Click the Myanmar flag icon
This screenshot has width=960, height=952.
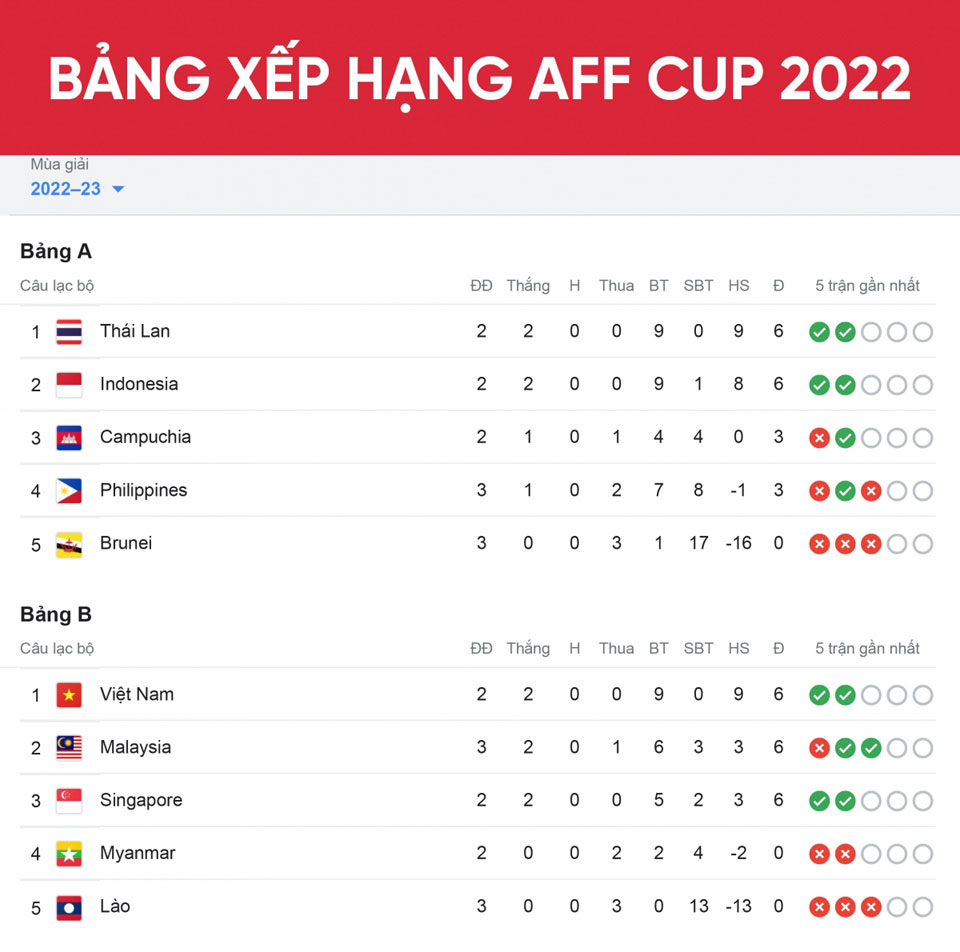(x=69, y=854)
